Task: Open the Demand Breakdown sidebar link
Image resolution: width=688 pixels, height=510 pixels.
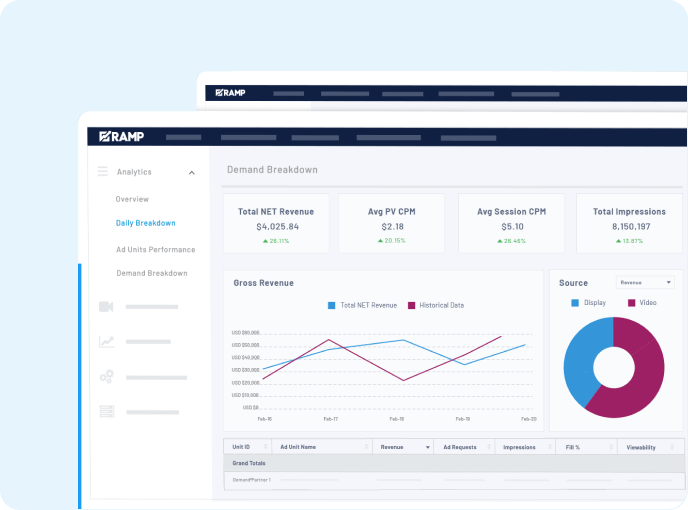Action: pos(151,273)
